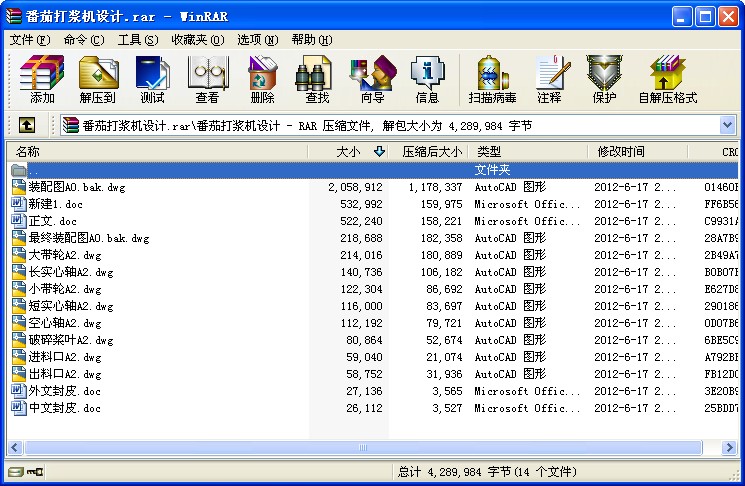The image size is (745, 486).
Task: Open the 帮助(H) menu
Action: pyautogui.click(x=312, y=40)
